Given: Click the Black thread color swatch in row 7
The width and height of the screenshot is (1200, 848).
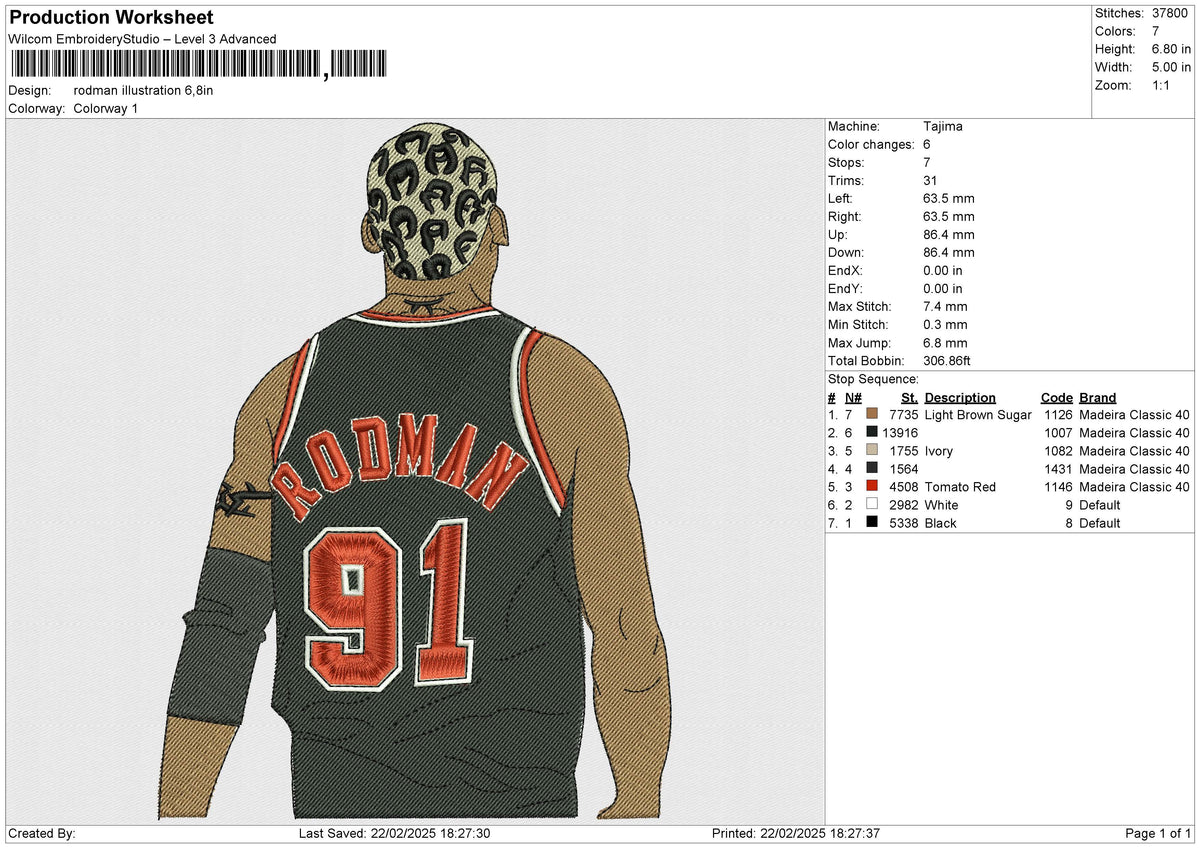Looking at the screenshot, I should 872,523.
